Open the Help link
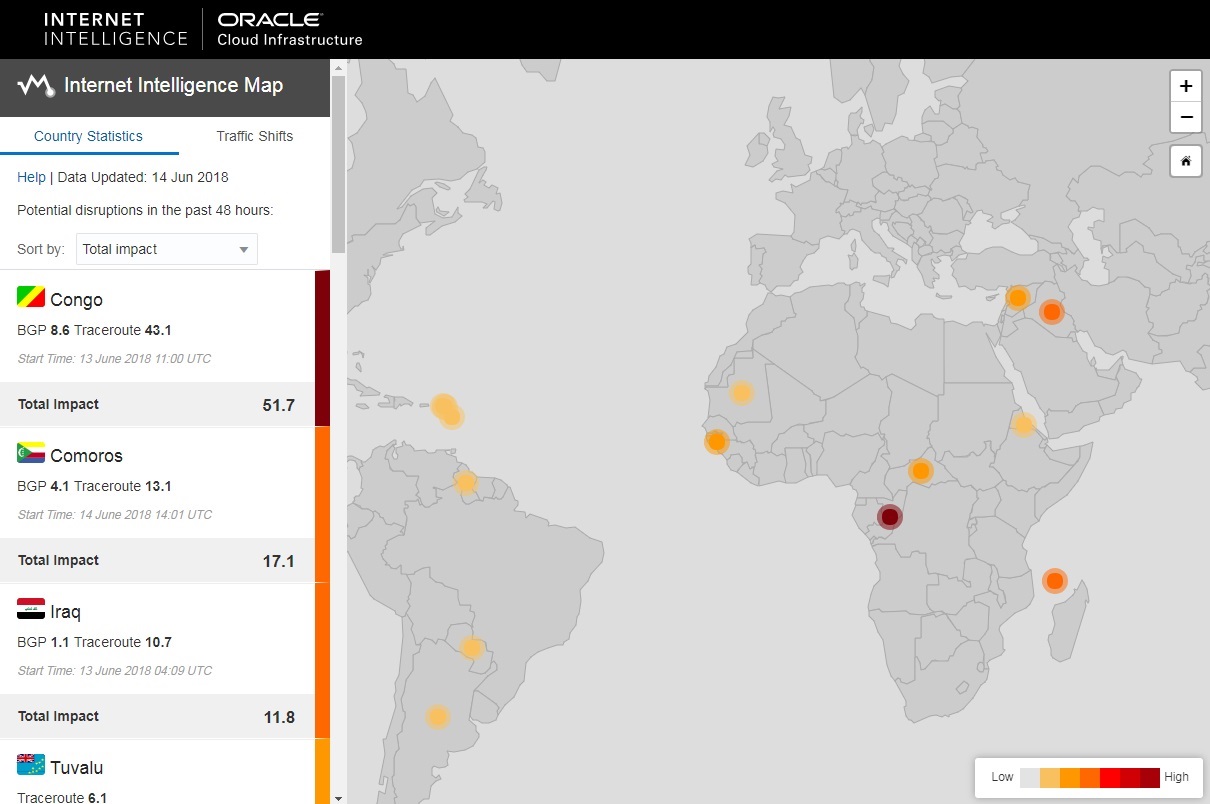 point(31,177)
